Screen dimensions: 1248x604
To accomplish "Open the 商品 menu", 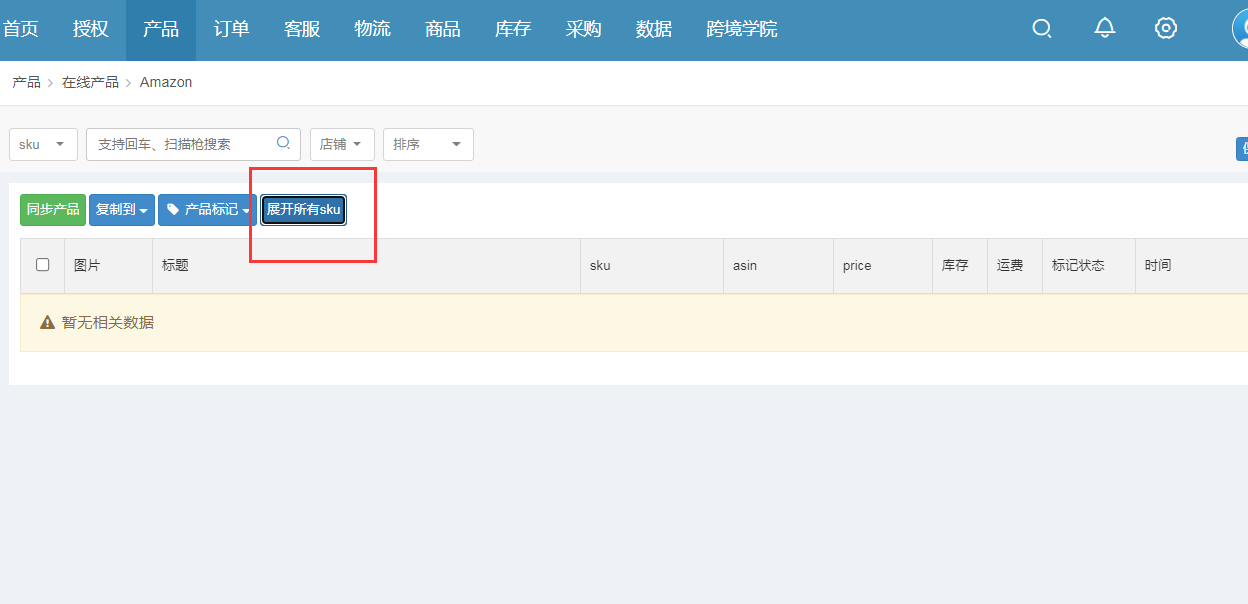I will [x=443, y=29].
